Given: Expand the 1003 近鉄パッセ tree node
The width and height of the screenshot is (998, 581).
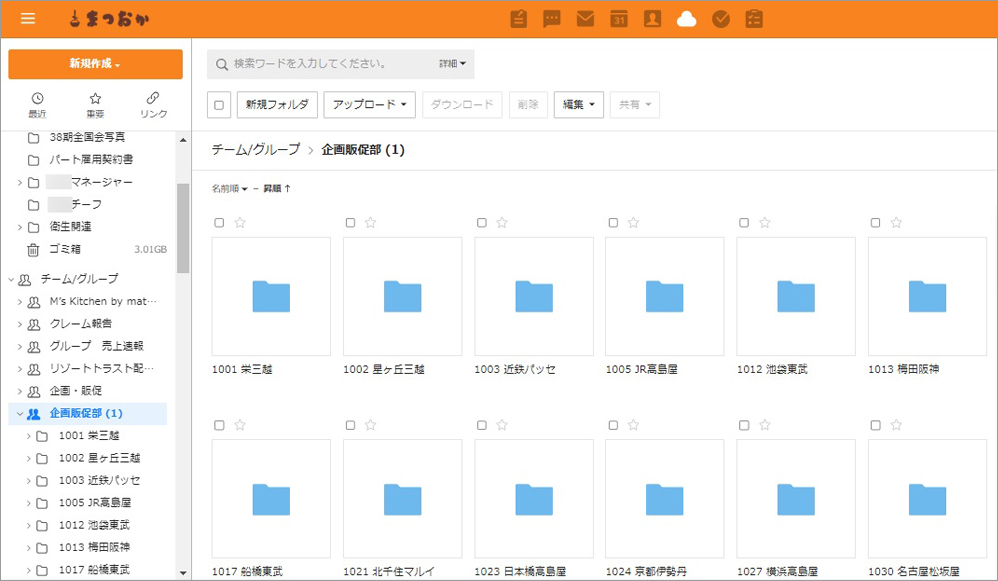Looking at the screenshot, I should coord(29,480).
